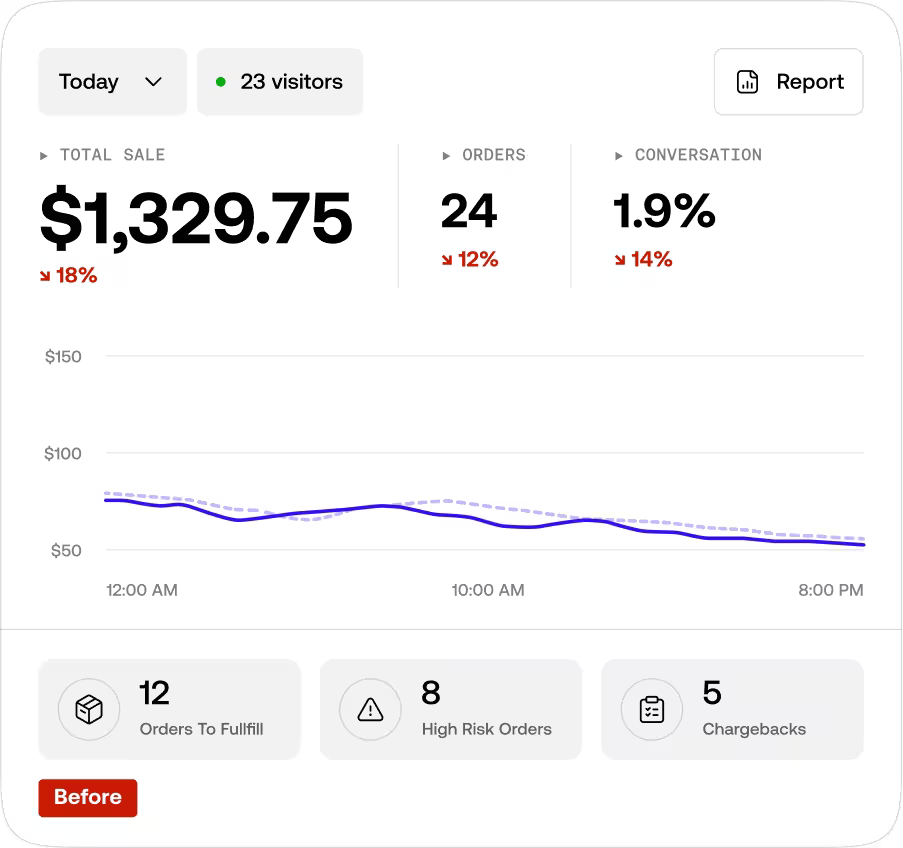Viewport: 903px width, 848px height.
Task: Expand the Total Sale triangle
Action: click(43, 156)
